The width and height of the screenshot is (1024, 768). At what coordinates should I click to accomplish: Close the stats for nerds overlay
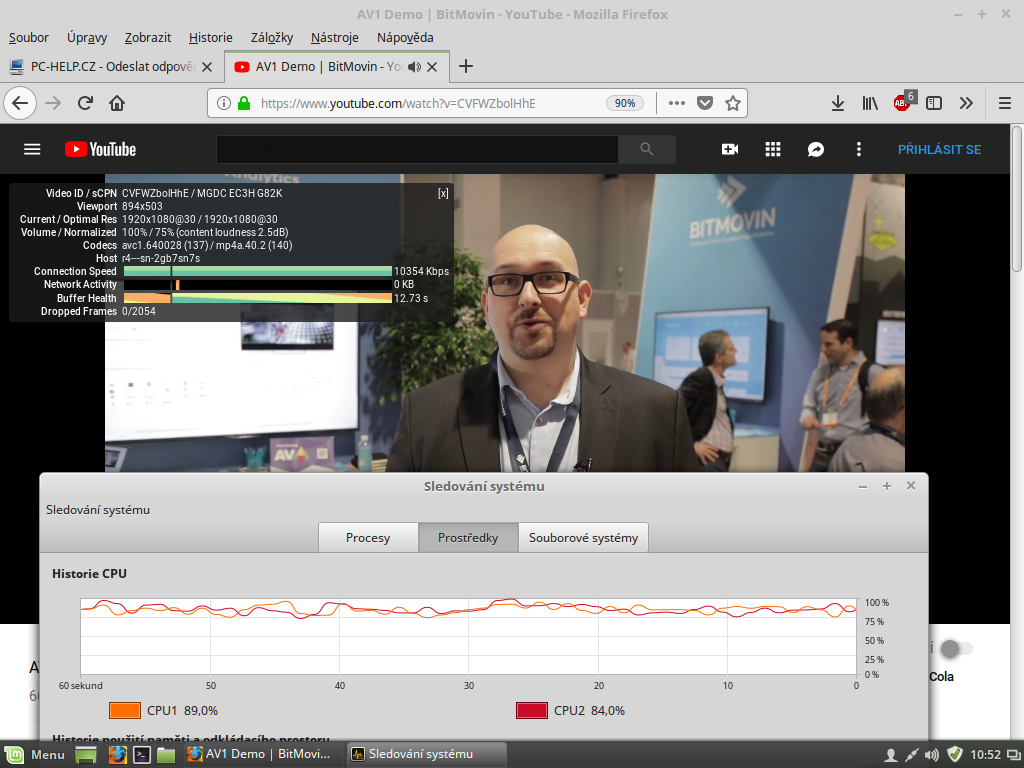443,193
